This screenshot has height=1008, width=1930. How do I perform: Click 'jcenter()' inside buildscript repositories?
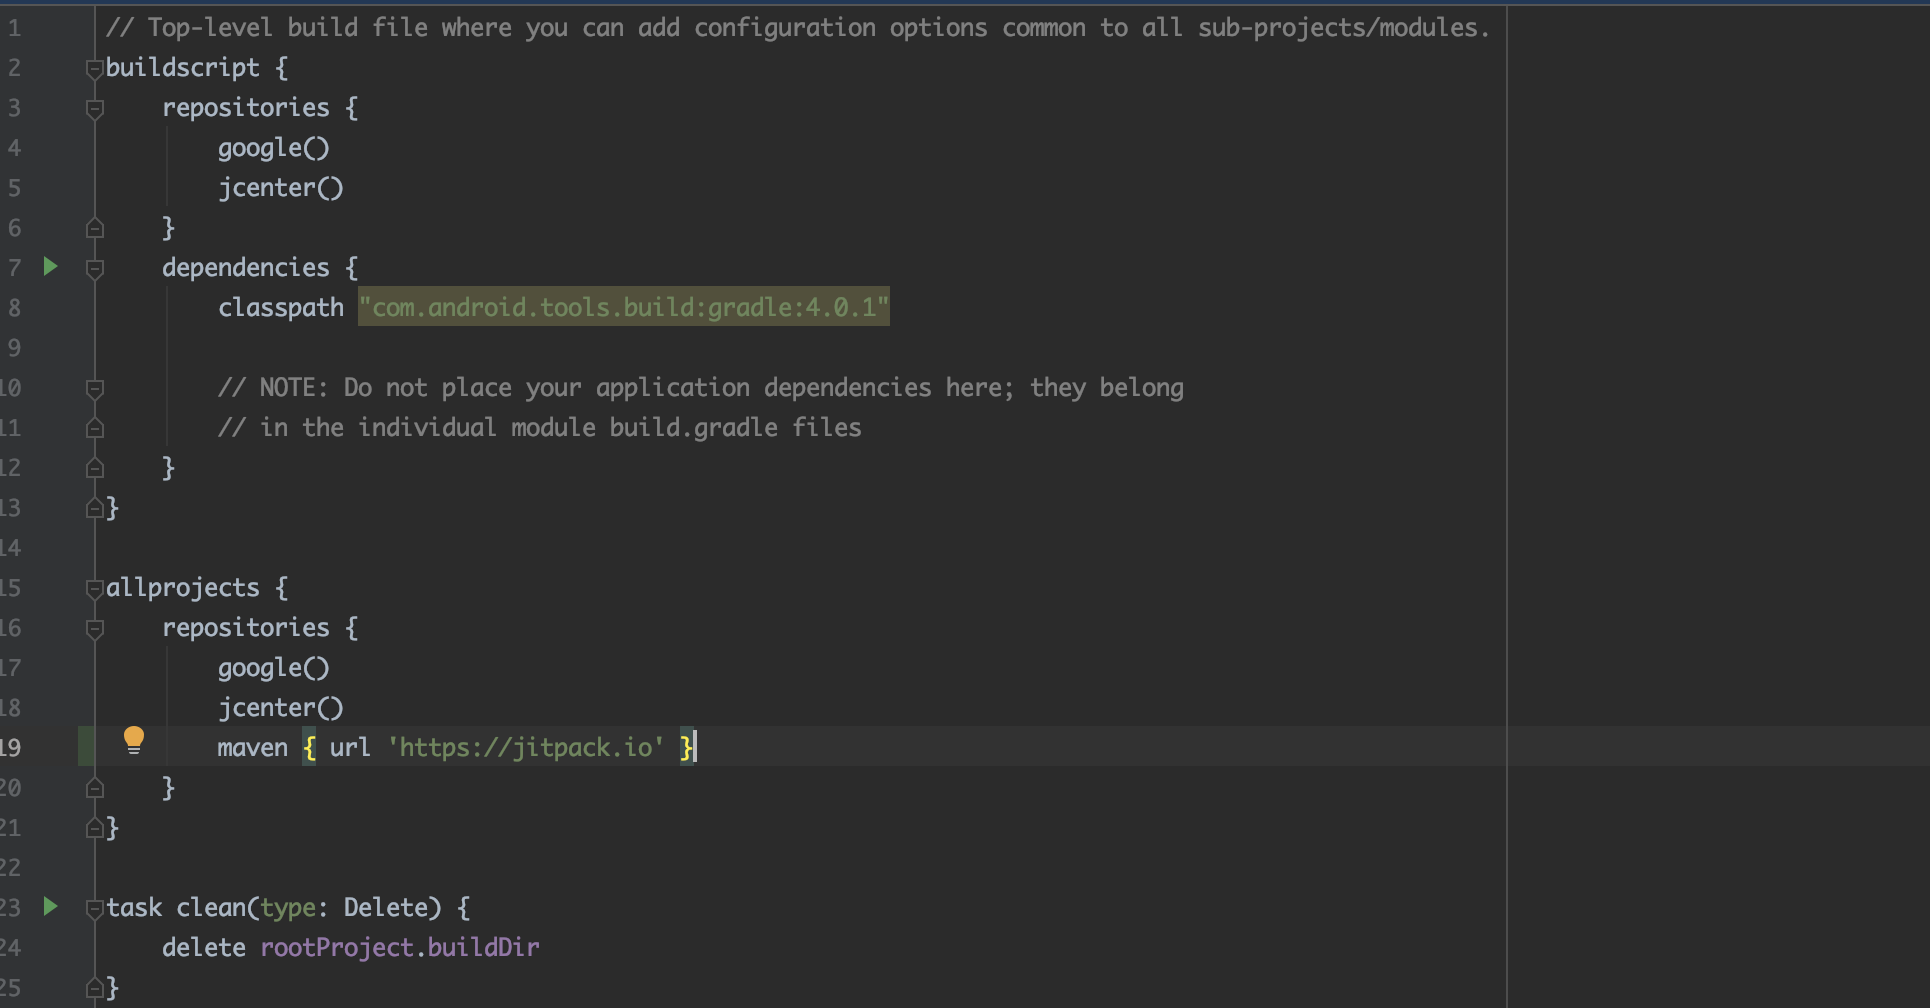pyautogui.click(x=281, y=187)
